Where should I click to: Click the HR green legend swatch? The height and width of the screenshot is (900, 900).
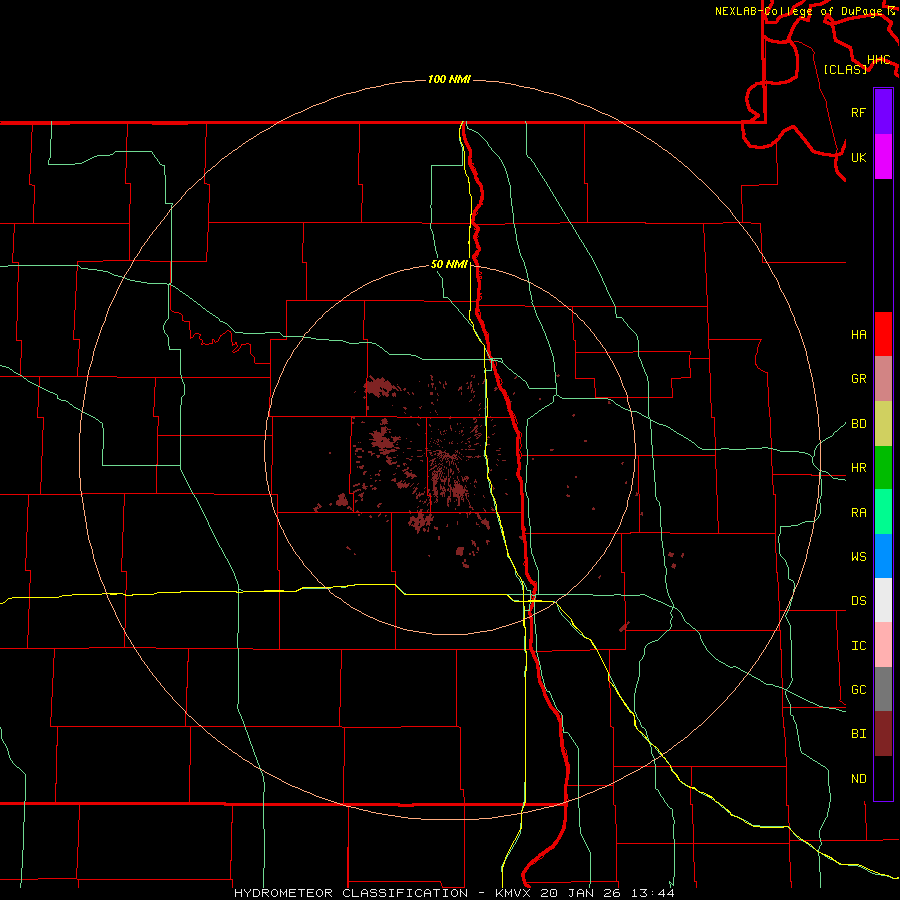tap(883, 467)
